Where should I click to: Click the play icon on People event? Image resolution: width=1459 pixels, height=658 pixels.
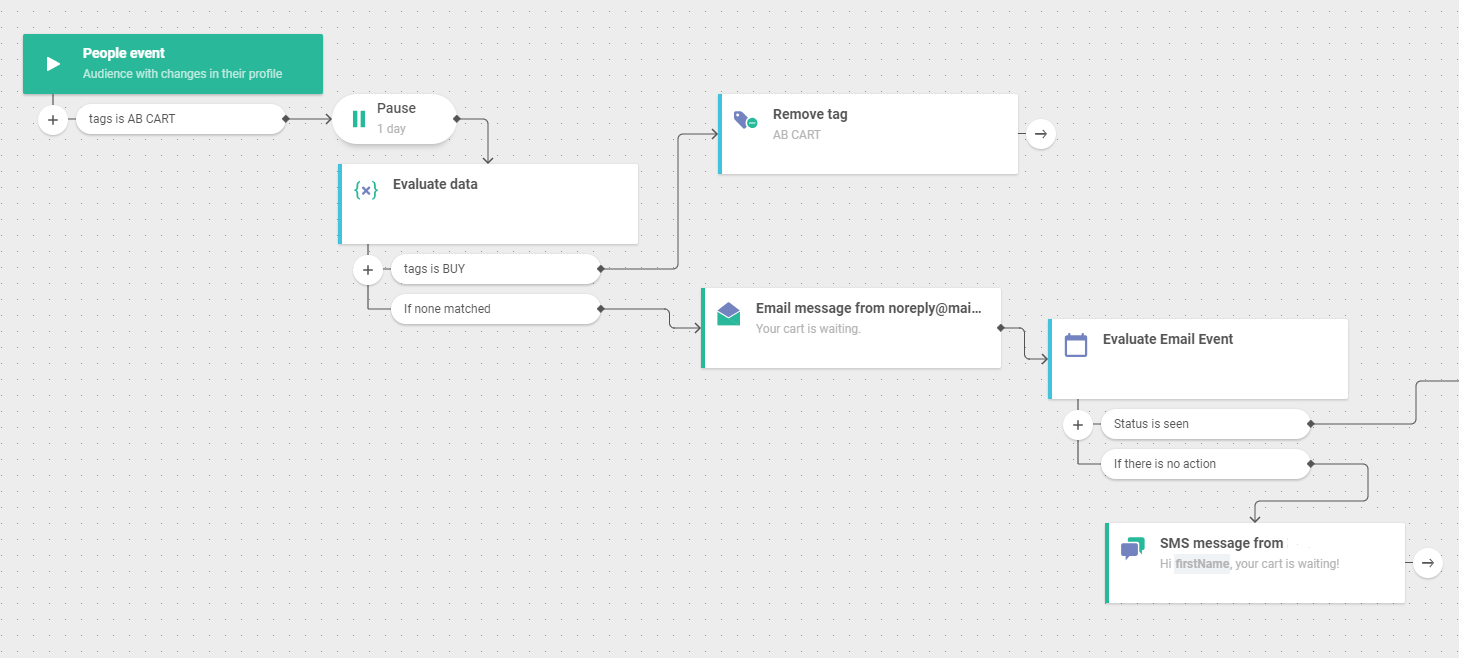[x=52, y=63]
